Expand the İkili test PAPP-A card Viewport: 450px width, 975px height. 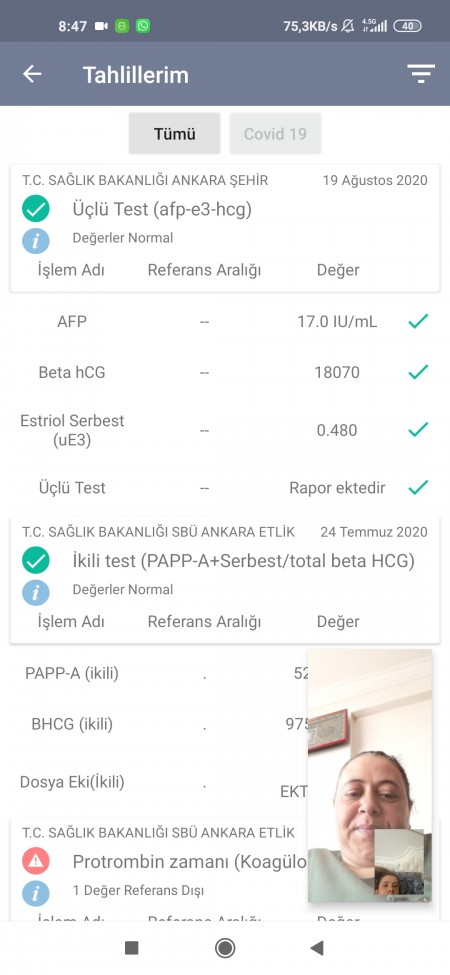click(225, 580)
